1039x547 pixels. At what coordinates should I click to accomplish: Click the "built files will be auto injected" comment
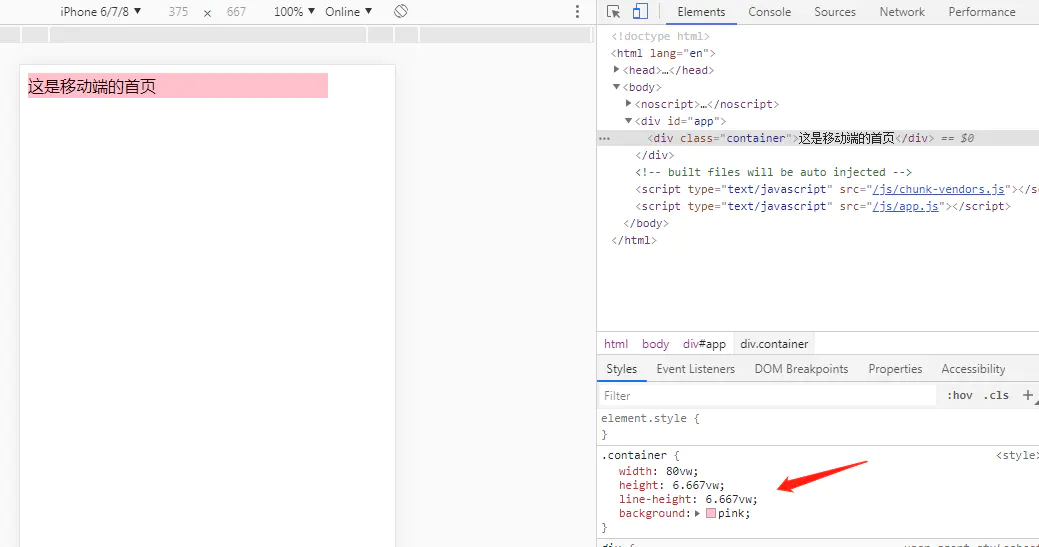point(773,172)
